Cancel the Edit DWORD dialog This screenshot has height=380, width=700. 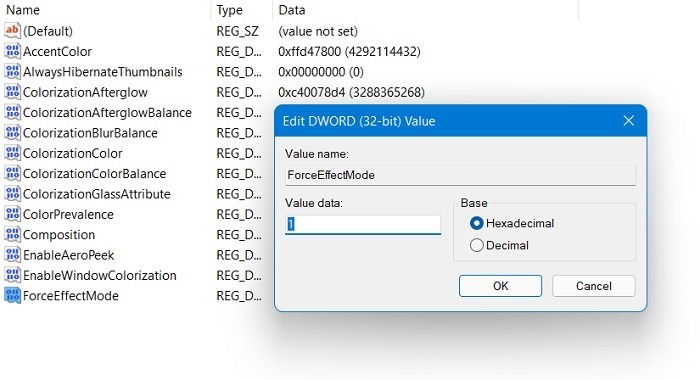pyautogui.click(x=594, y=286)
